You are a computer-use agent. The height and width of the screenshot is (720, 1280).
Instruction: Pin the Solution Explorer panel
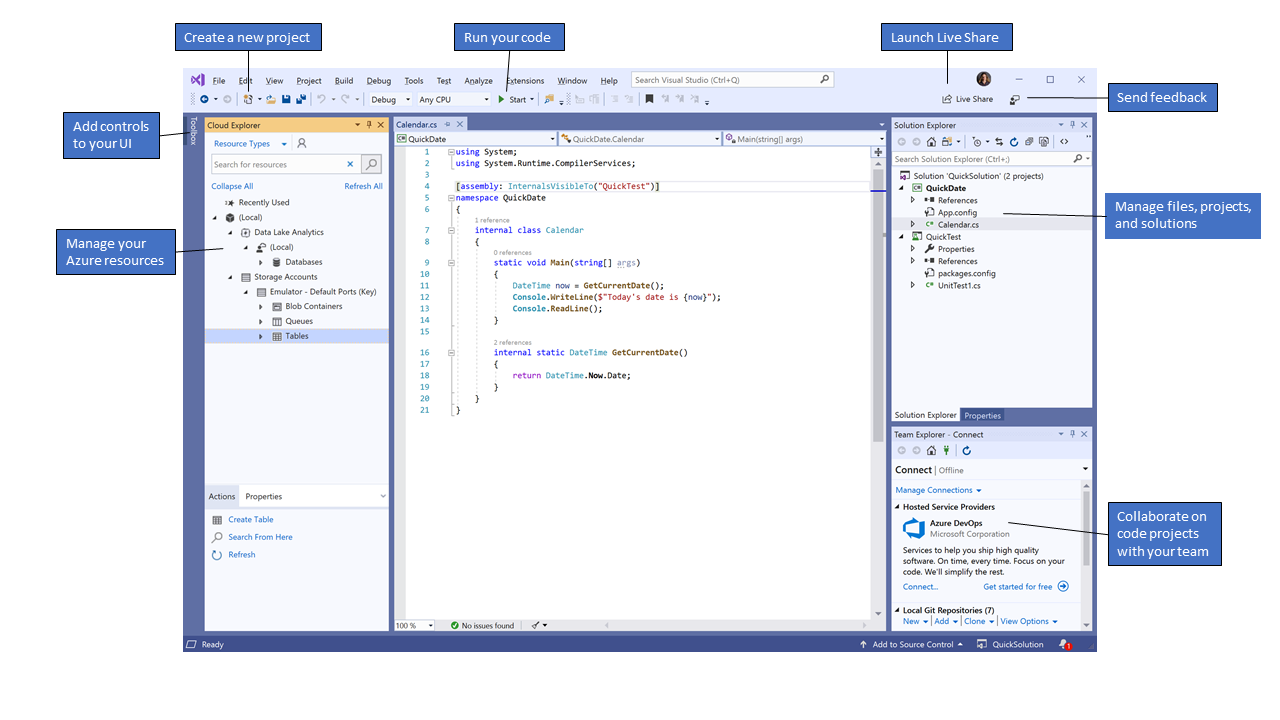pyautogui.click(x=1072, y=124)
